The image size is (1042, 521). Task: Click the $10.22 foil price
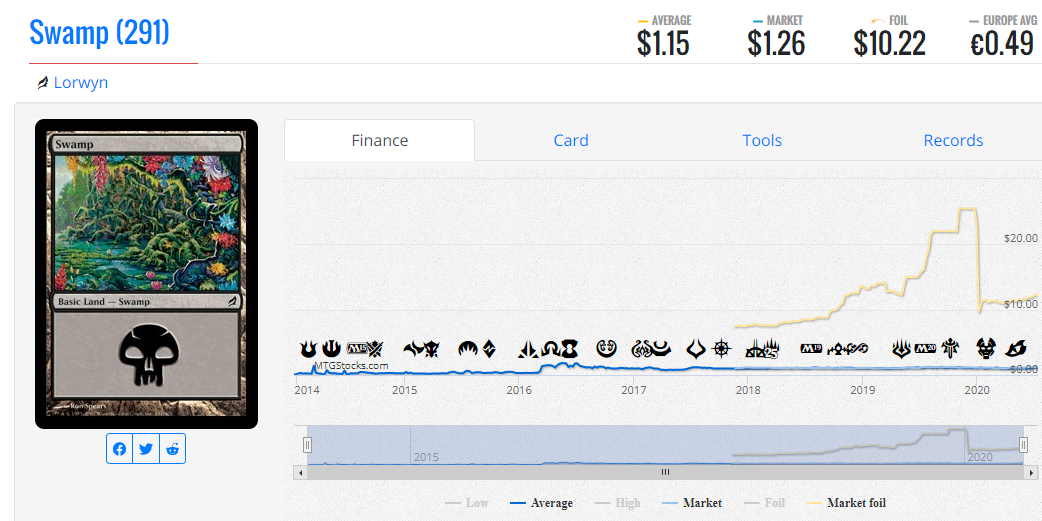pos(889,44)
